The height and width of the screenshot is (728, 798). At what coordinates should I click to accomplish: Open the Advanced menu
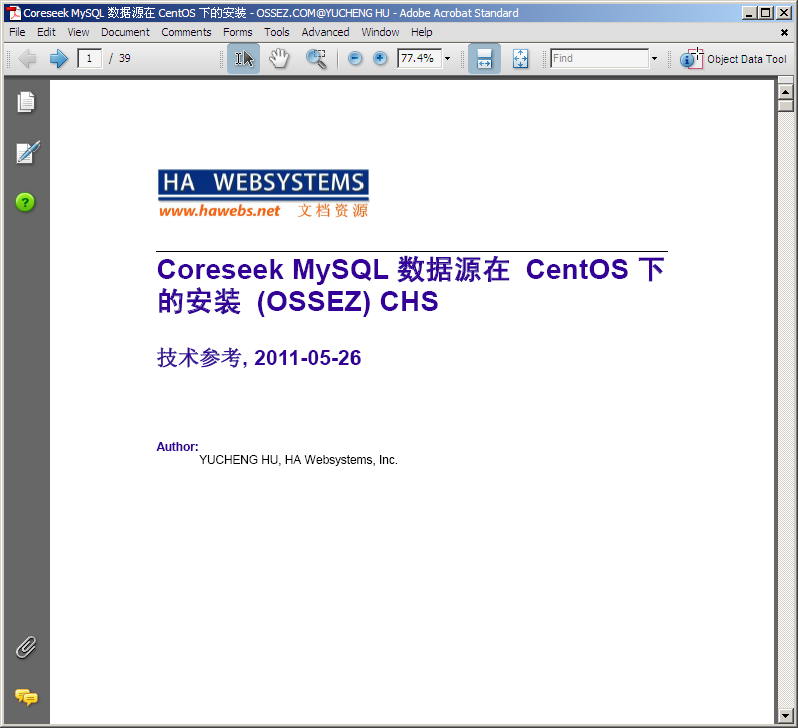click(325, 32)
